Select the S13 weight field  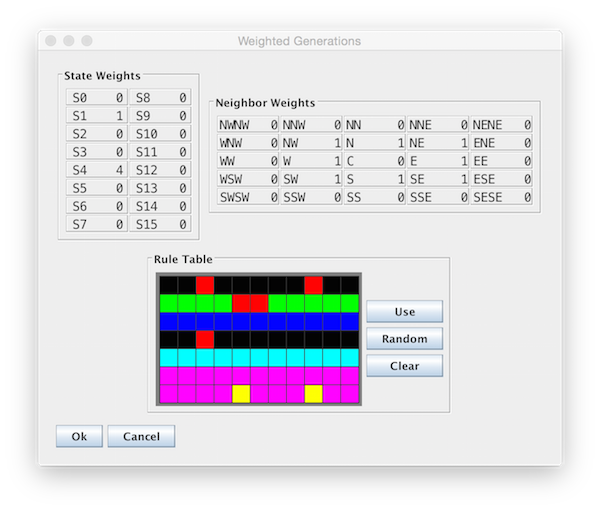point(160,188)
